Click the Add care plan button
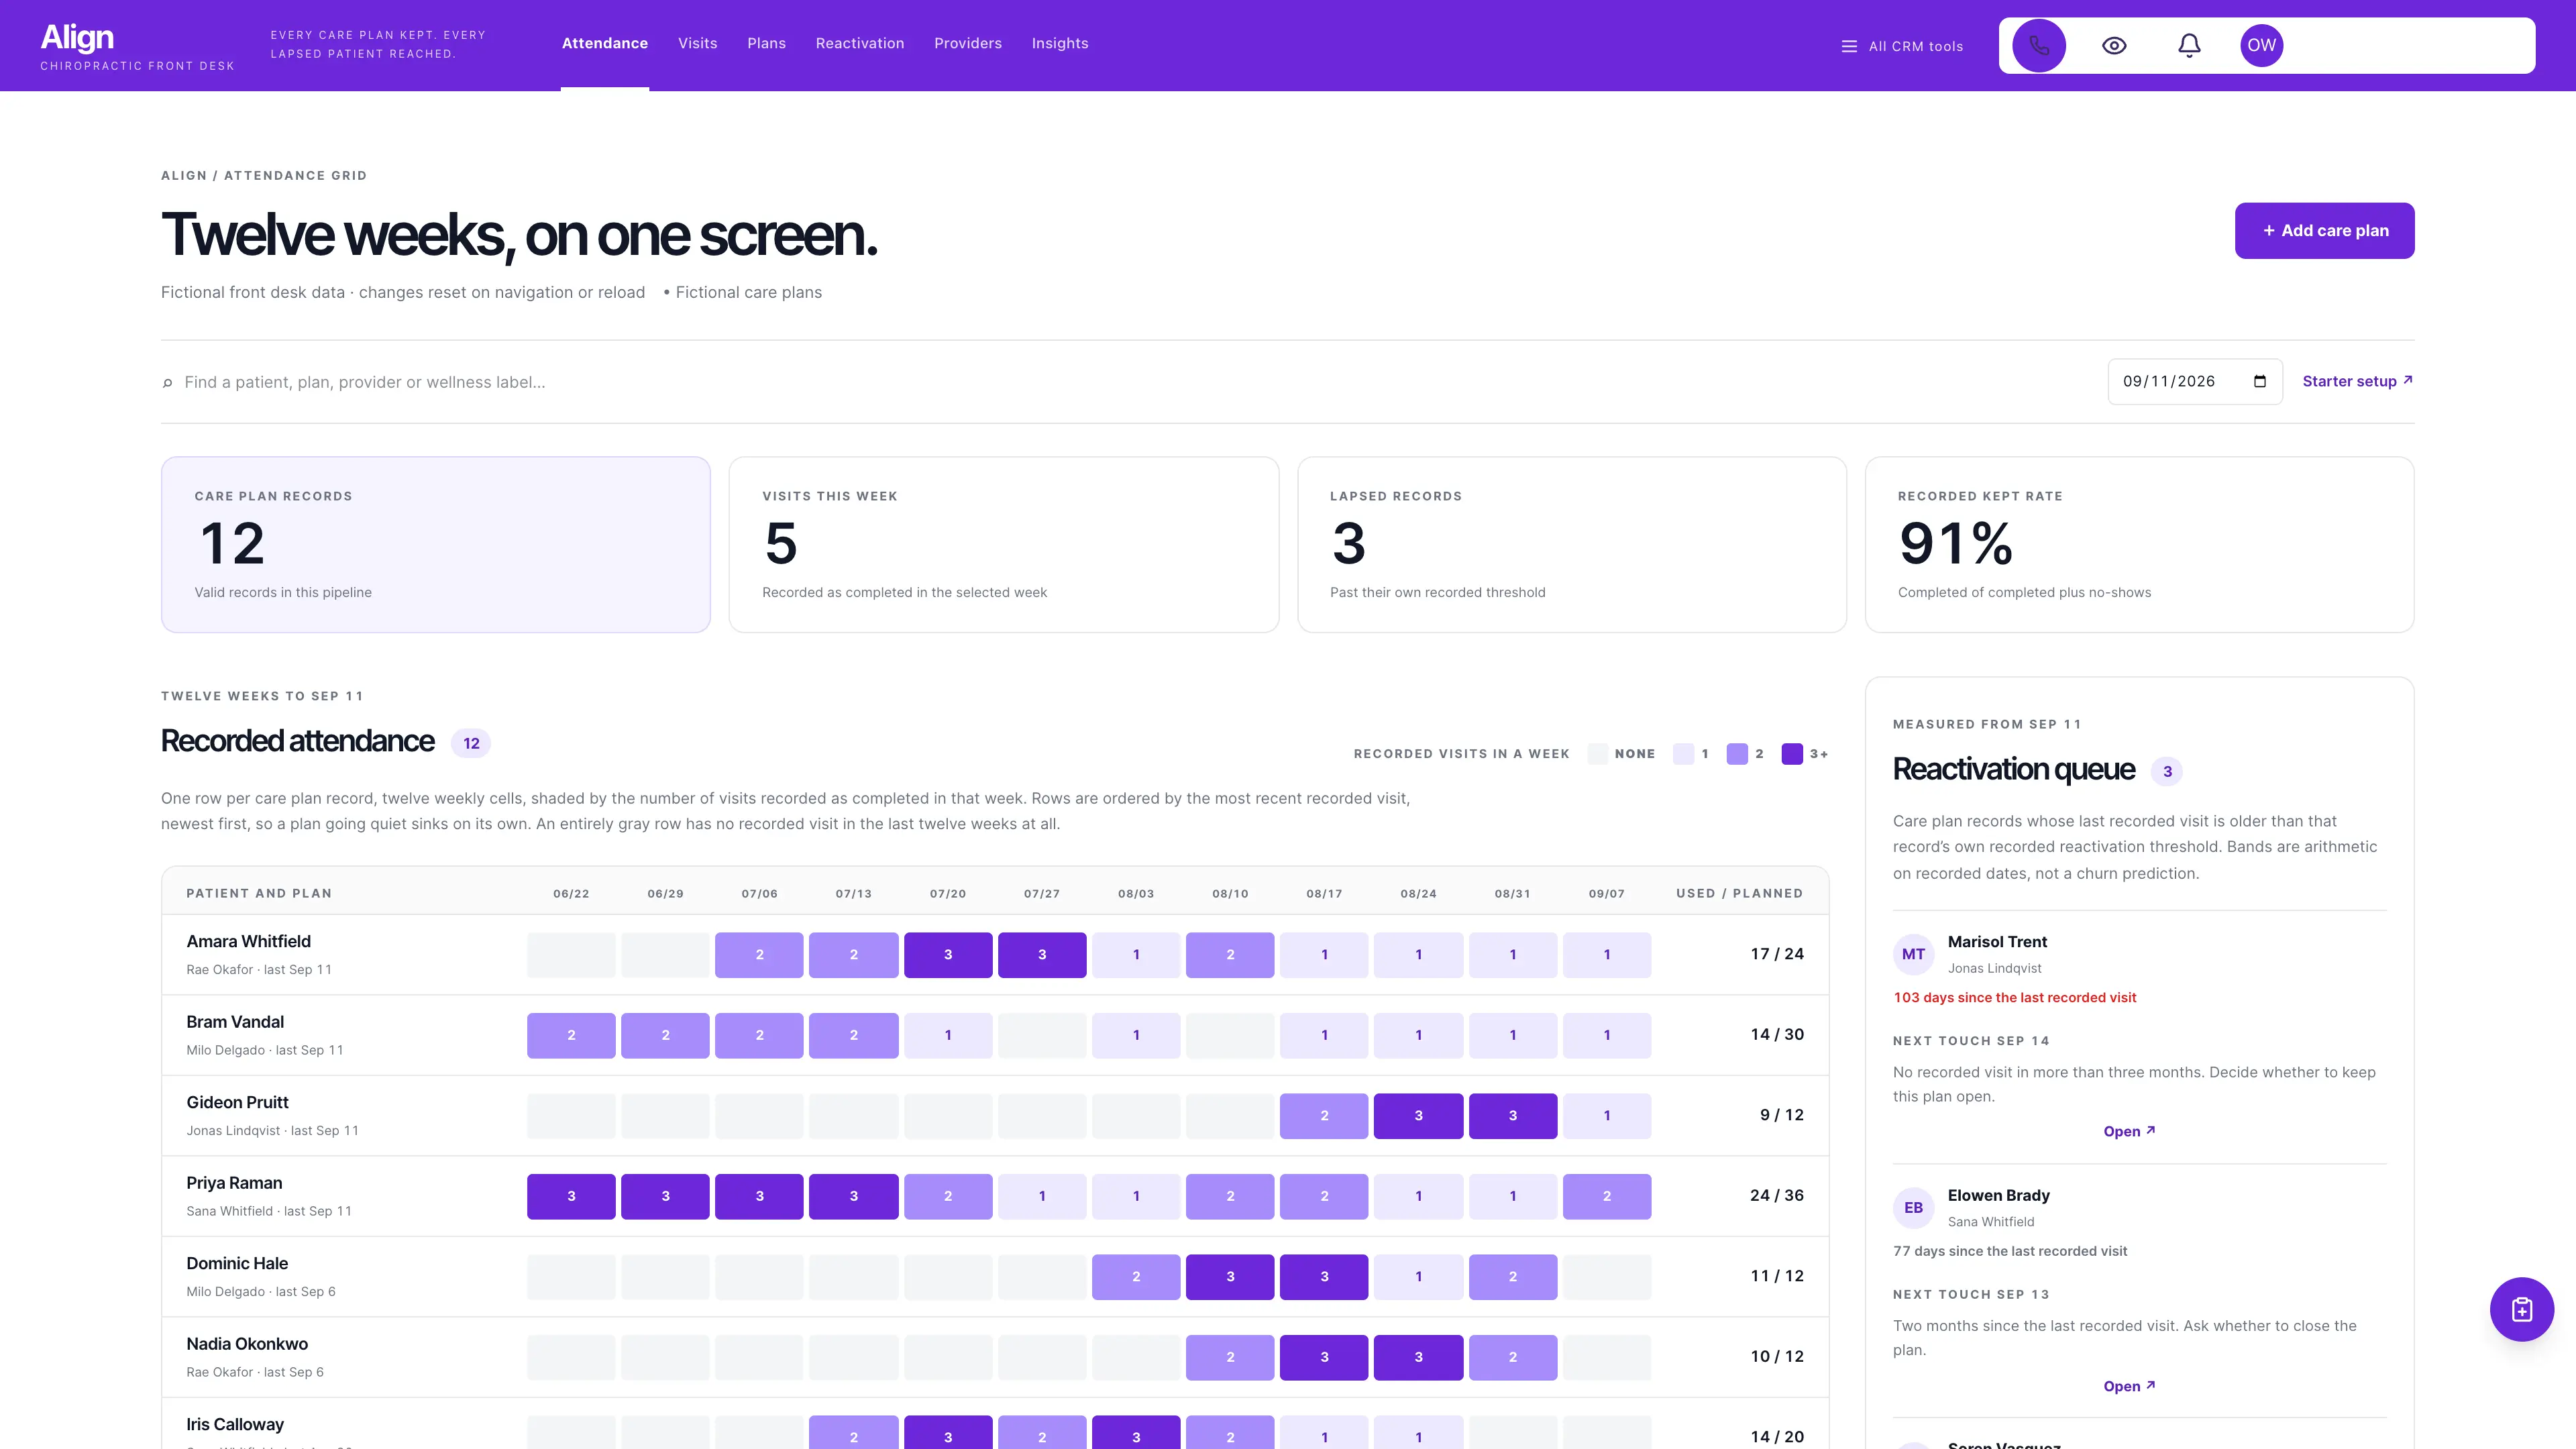The image size is (2576, 1449). (2325, 231)
